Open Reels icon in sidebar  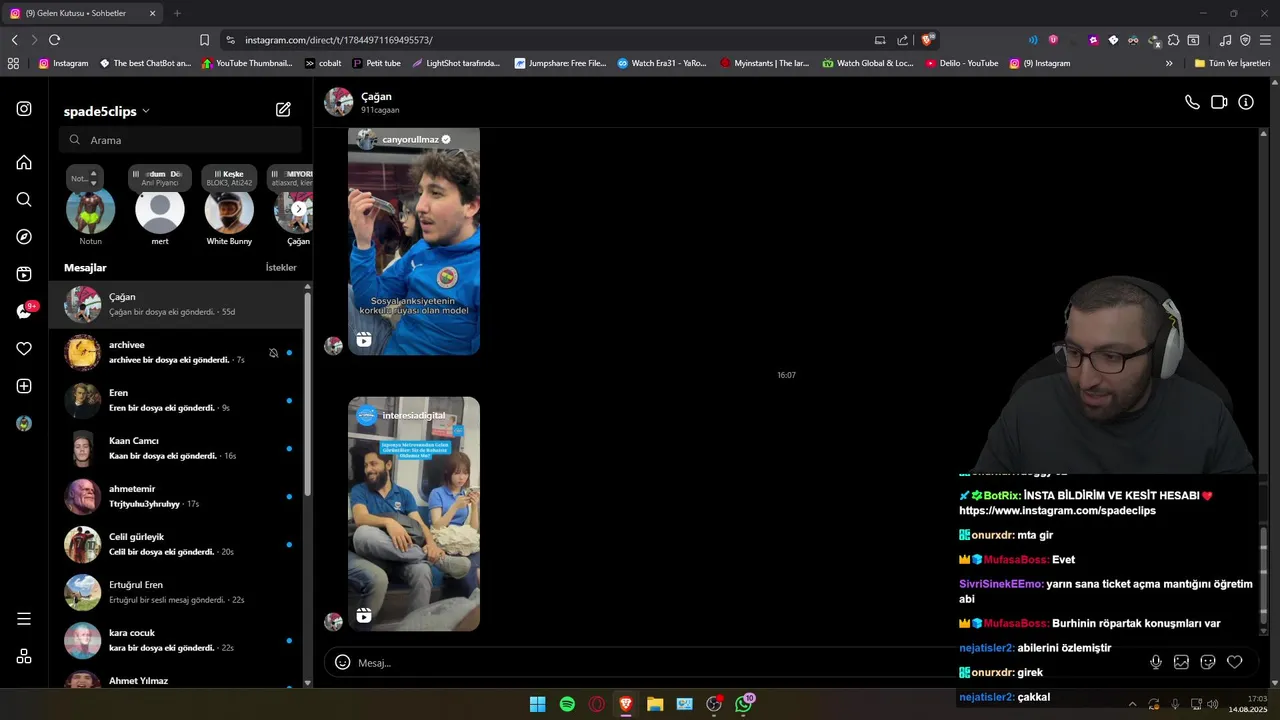[x=24, y=274]
